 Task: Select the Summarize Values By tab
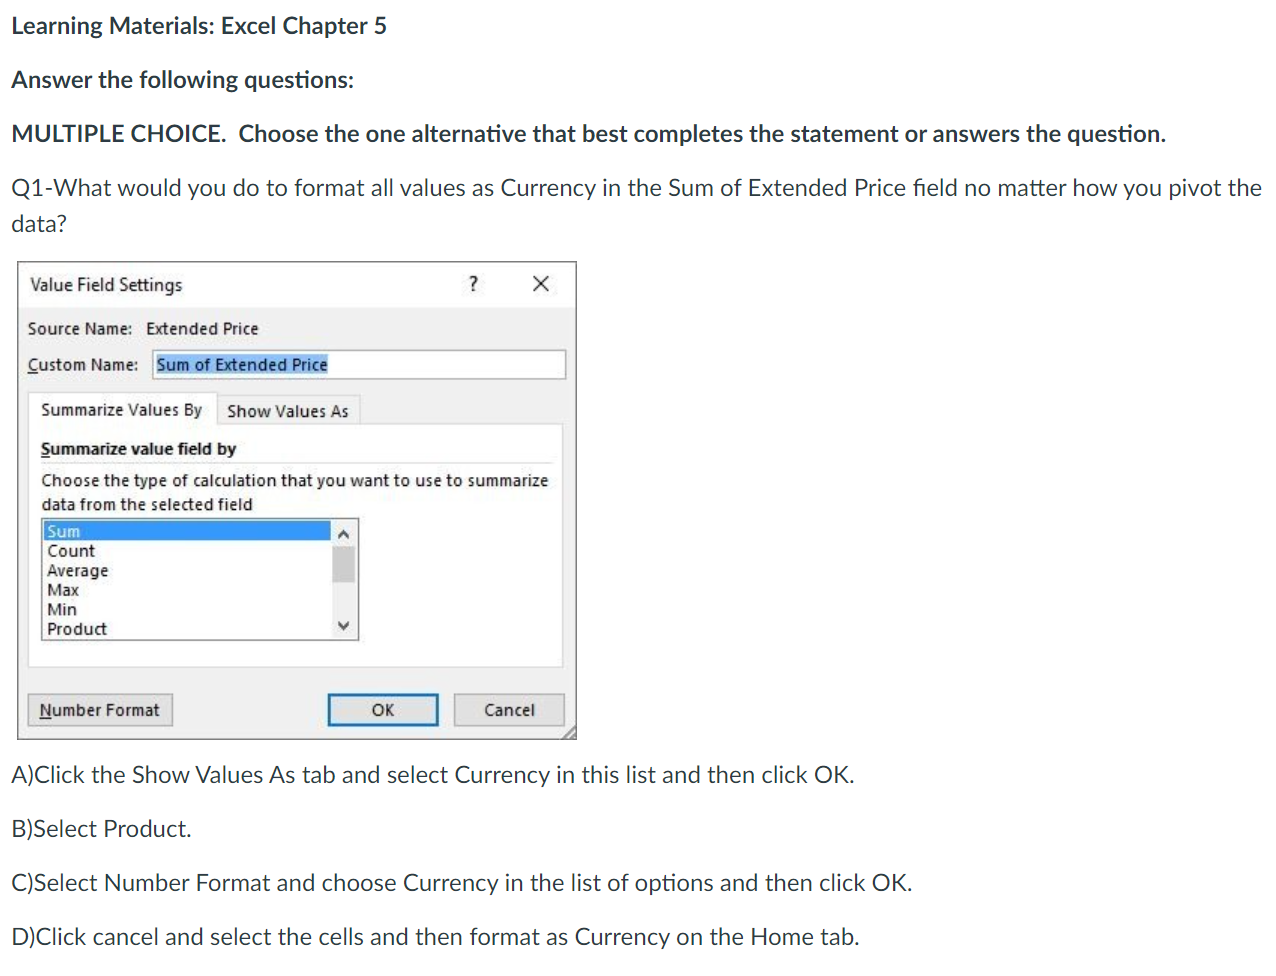click(x=123, y=409)
